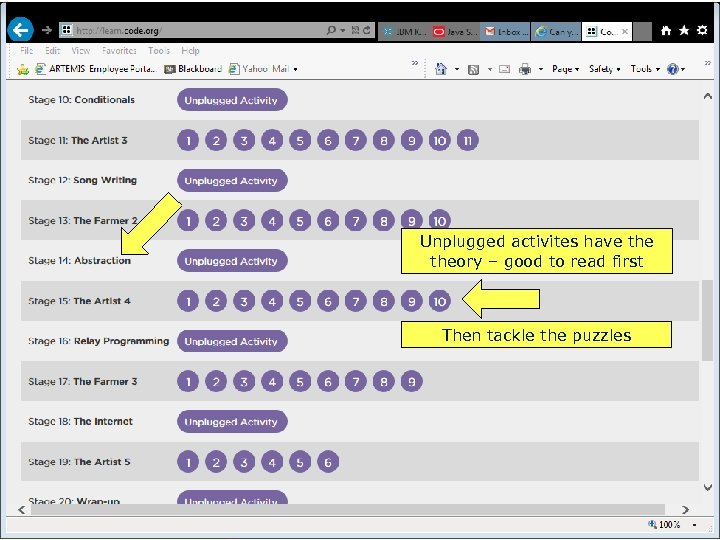This screenshot has height=540, width=720.
Task: Open puzzle 2 of Stage 19 The Artist 5
Action: pos(216,462)
